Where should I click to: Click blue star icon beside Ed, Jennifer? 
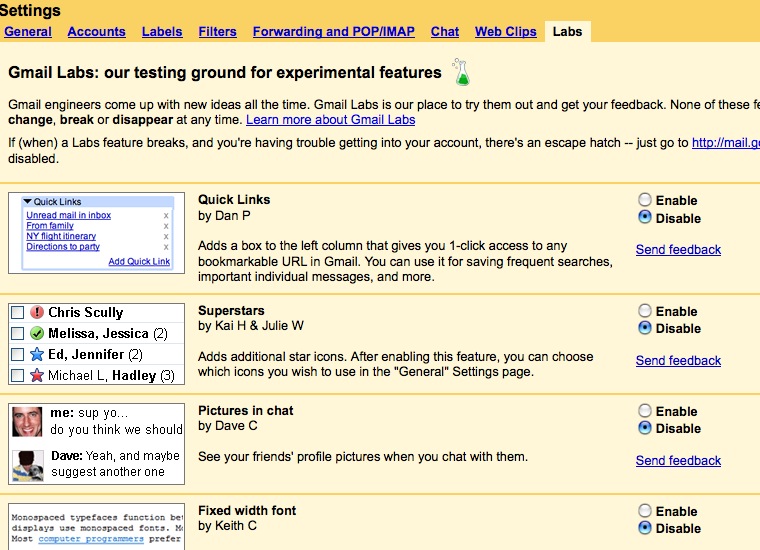coord(37,354)
